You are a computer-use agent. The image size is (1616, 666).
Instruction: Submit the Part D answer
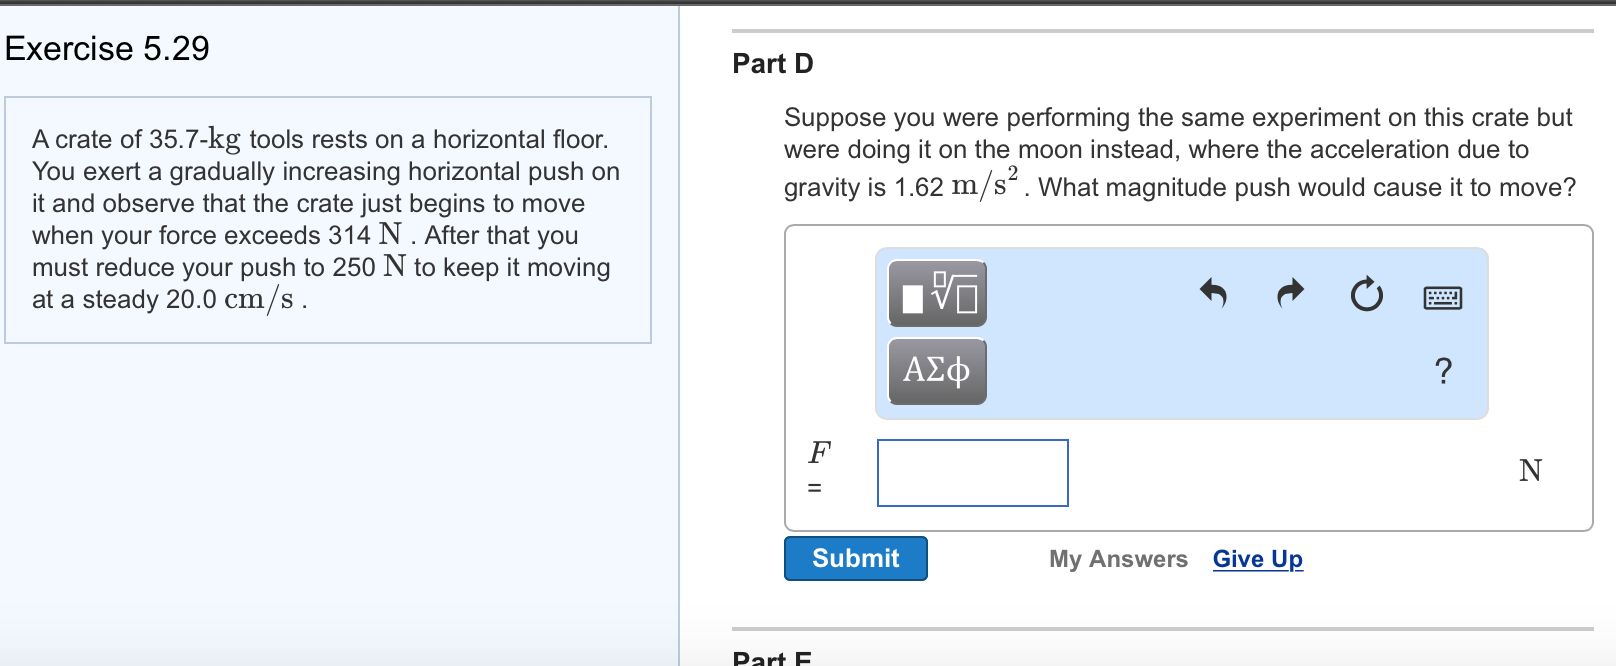(855, 558)
